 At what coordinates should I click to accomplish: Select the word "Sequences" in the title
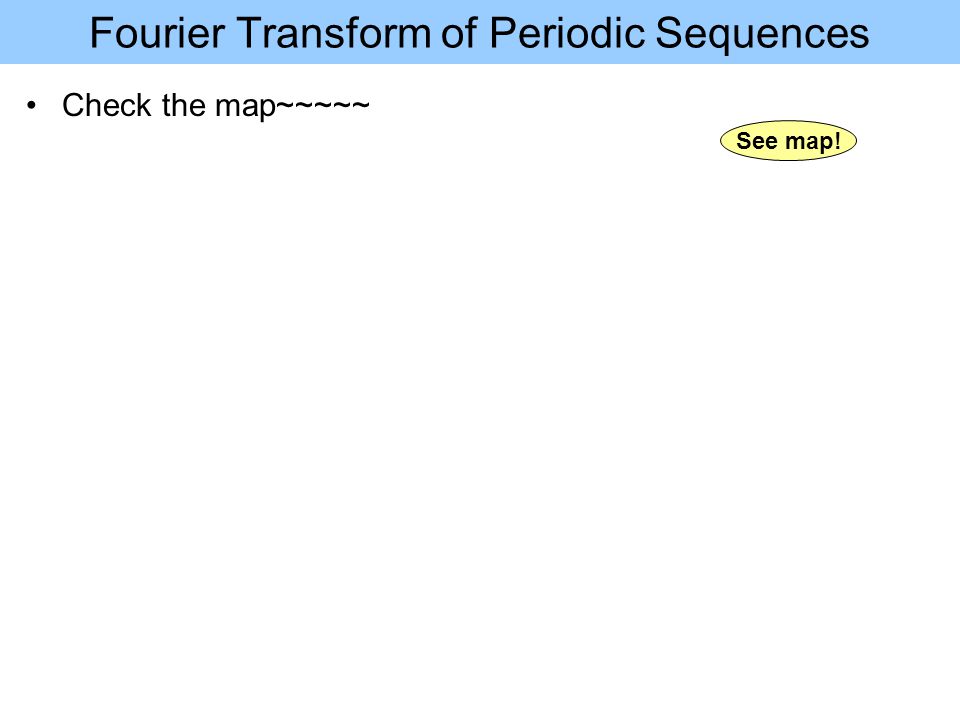(762, 34)
